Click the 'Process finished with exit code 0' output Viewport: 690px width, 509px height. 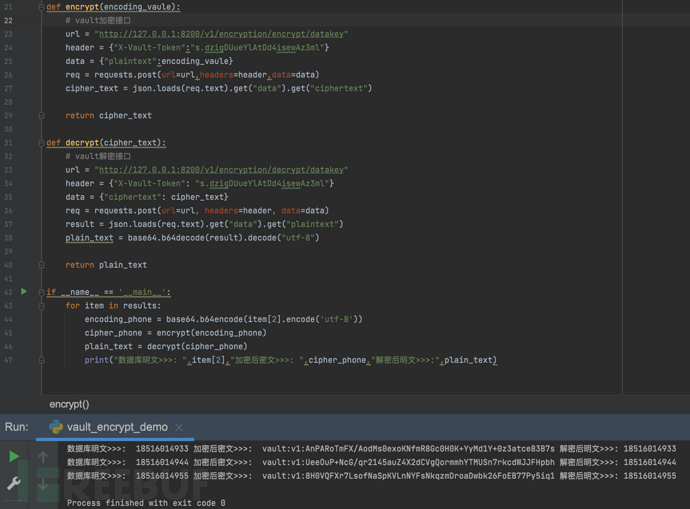pyautogui.click(x=146, y=503)
